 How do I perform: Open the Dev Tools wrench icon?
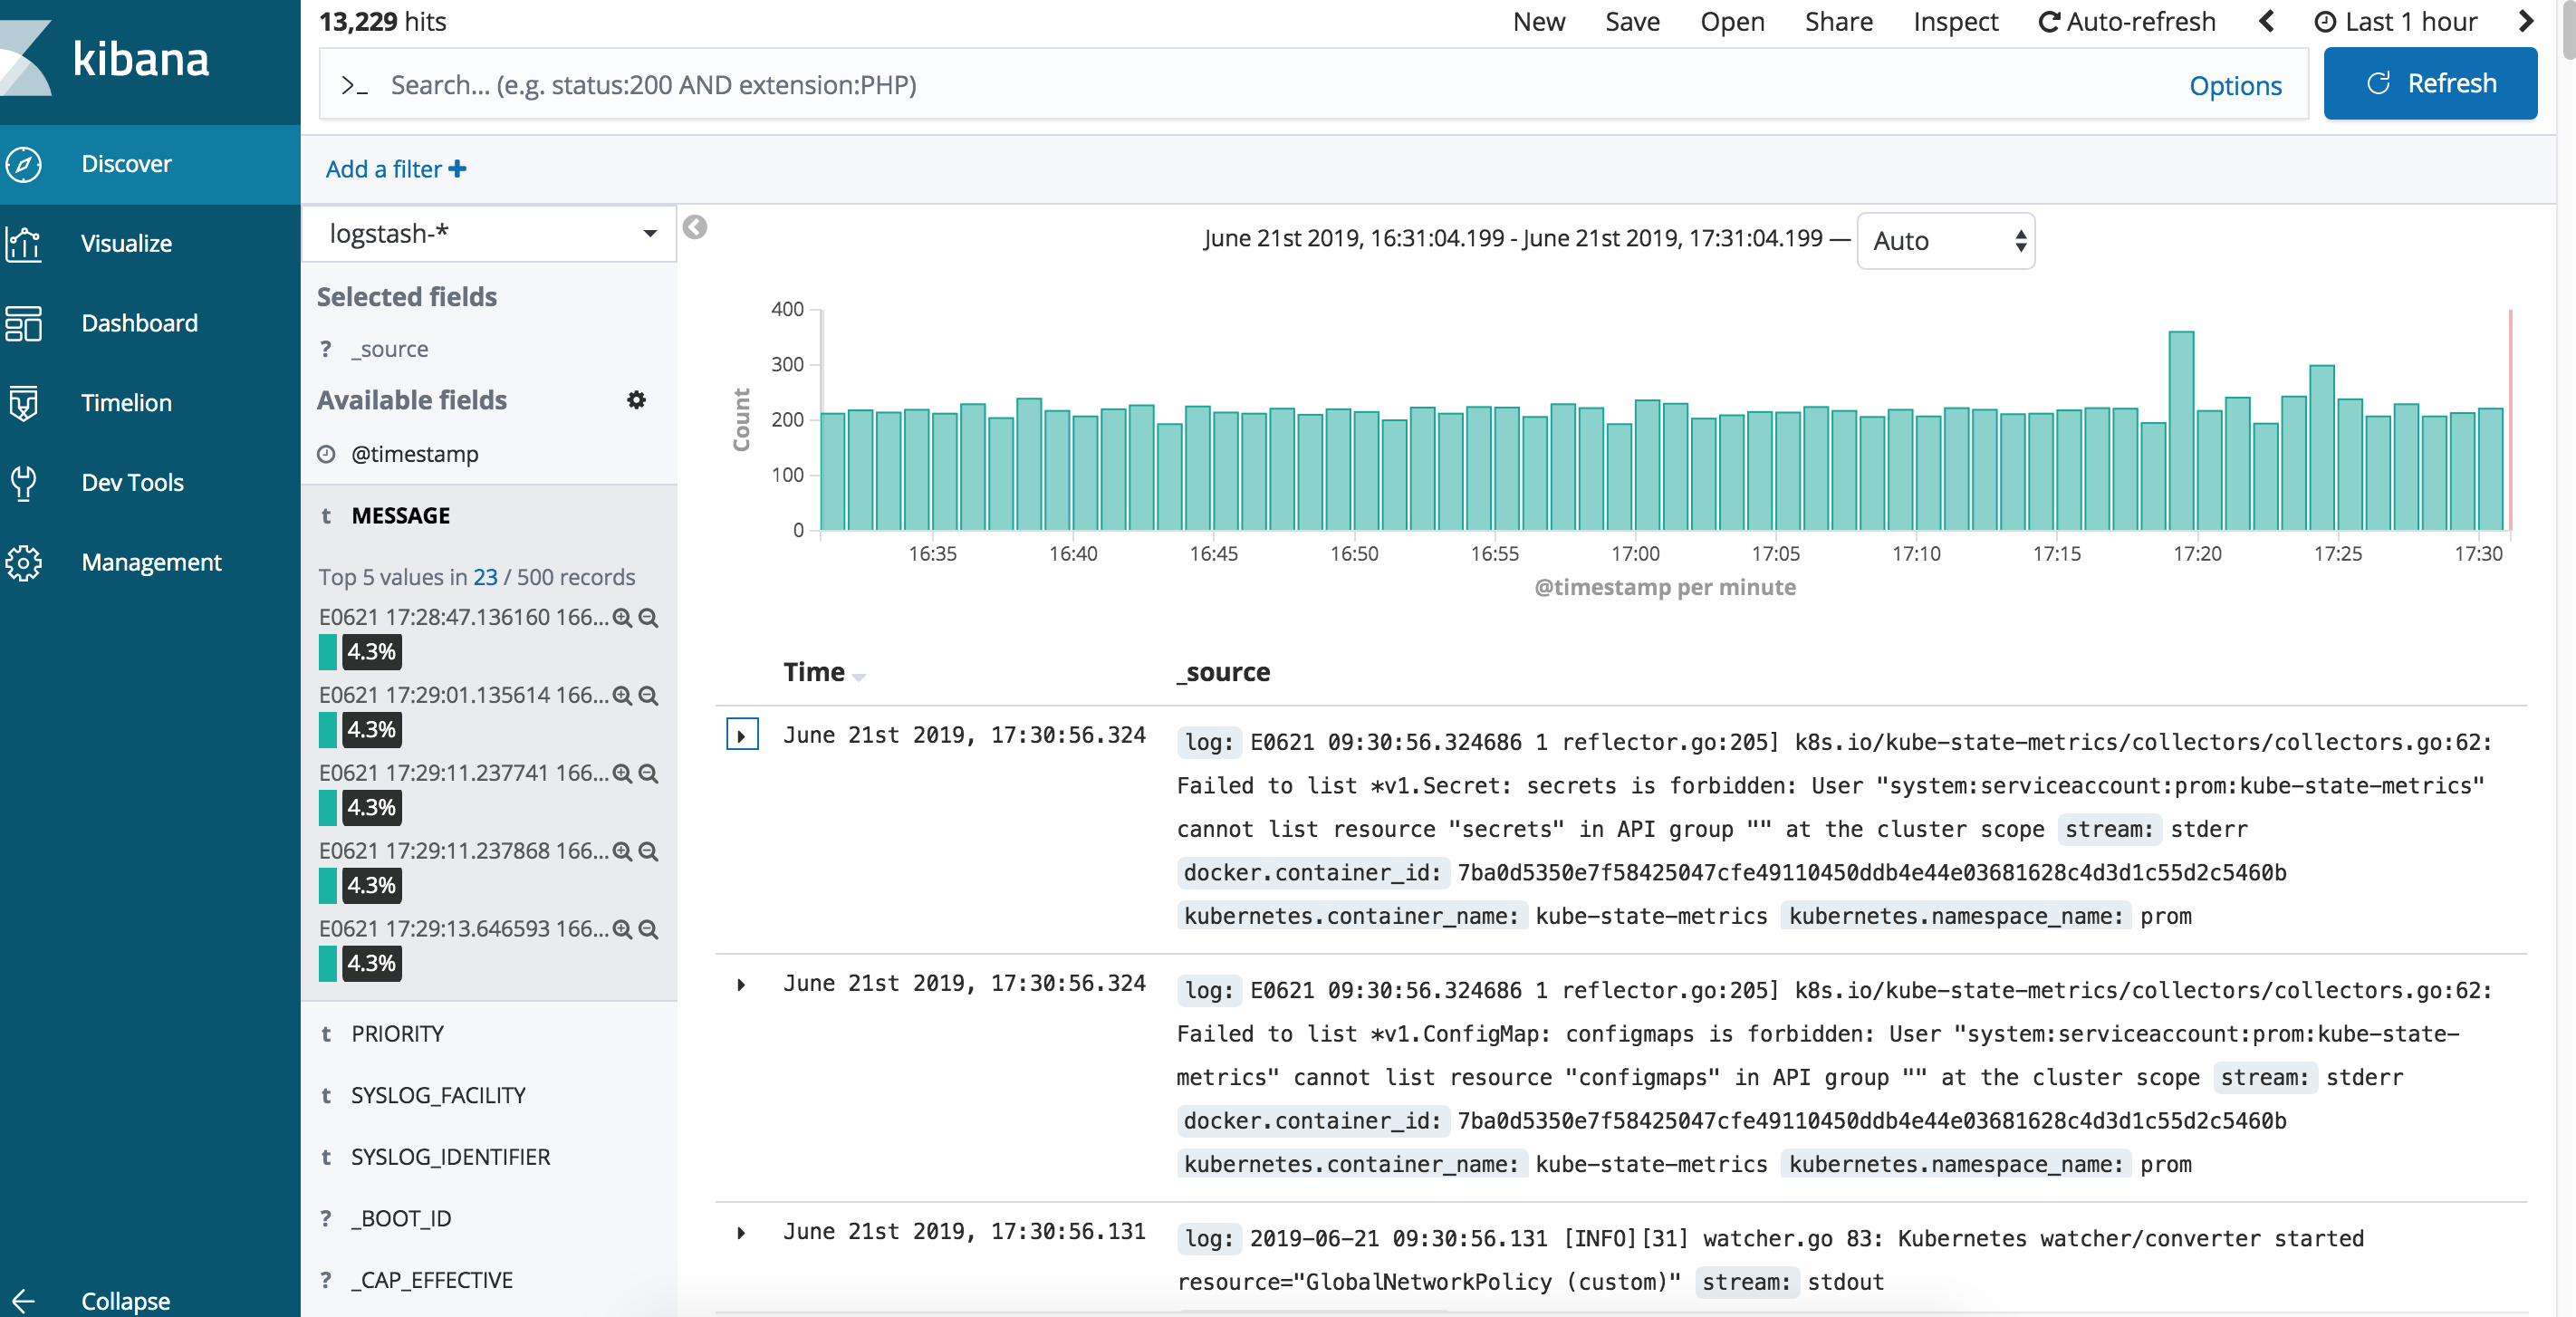pyautogui.click(x=23, y=483)
